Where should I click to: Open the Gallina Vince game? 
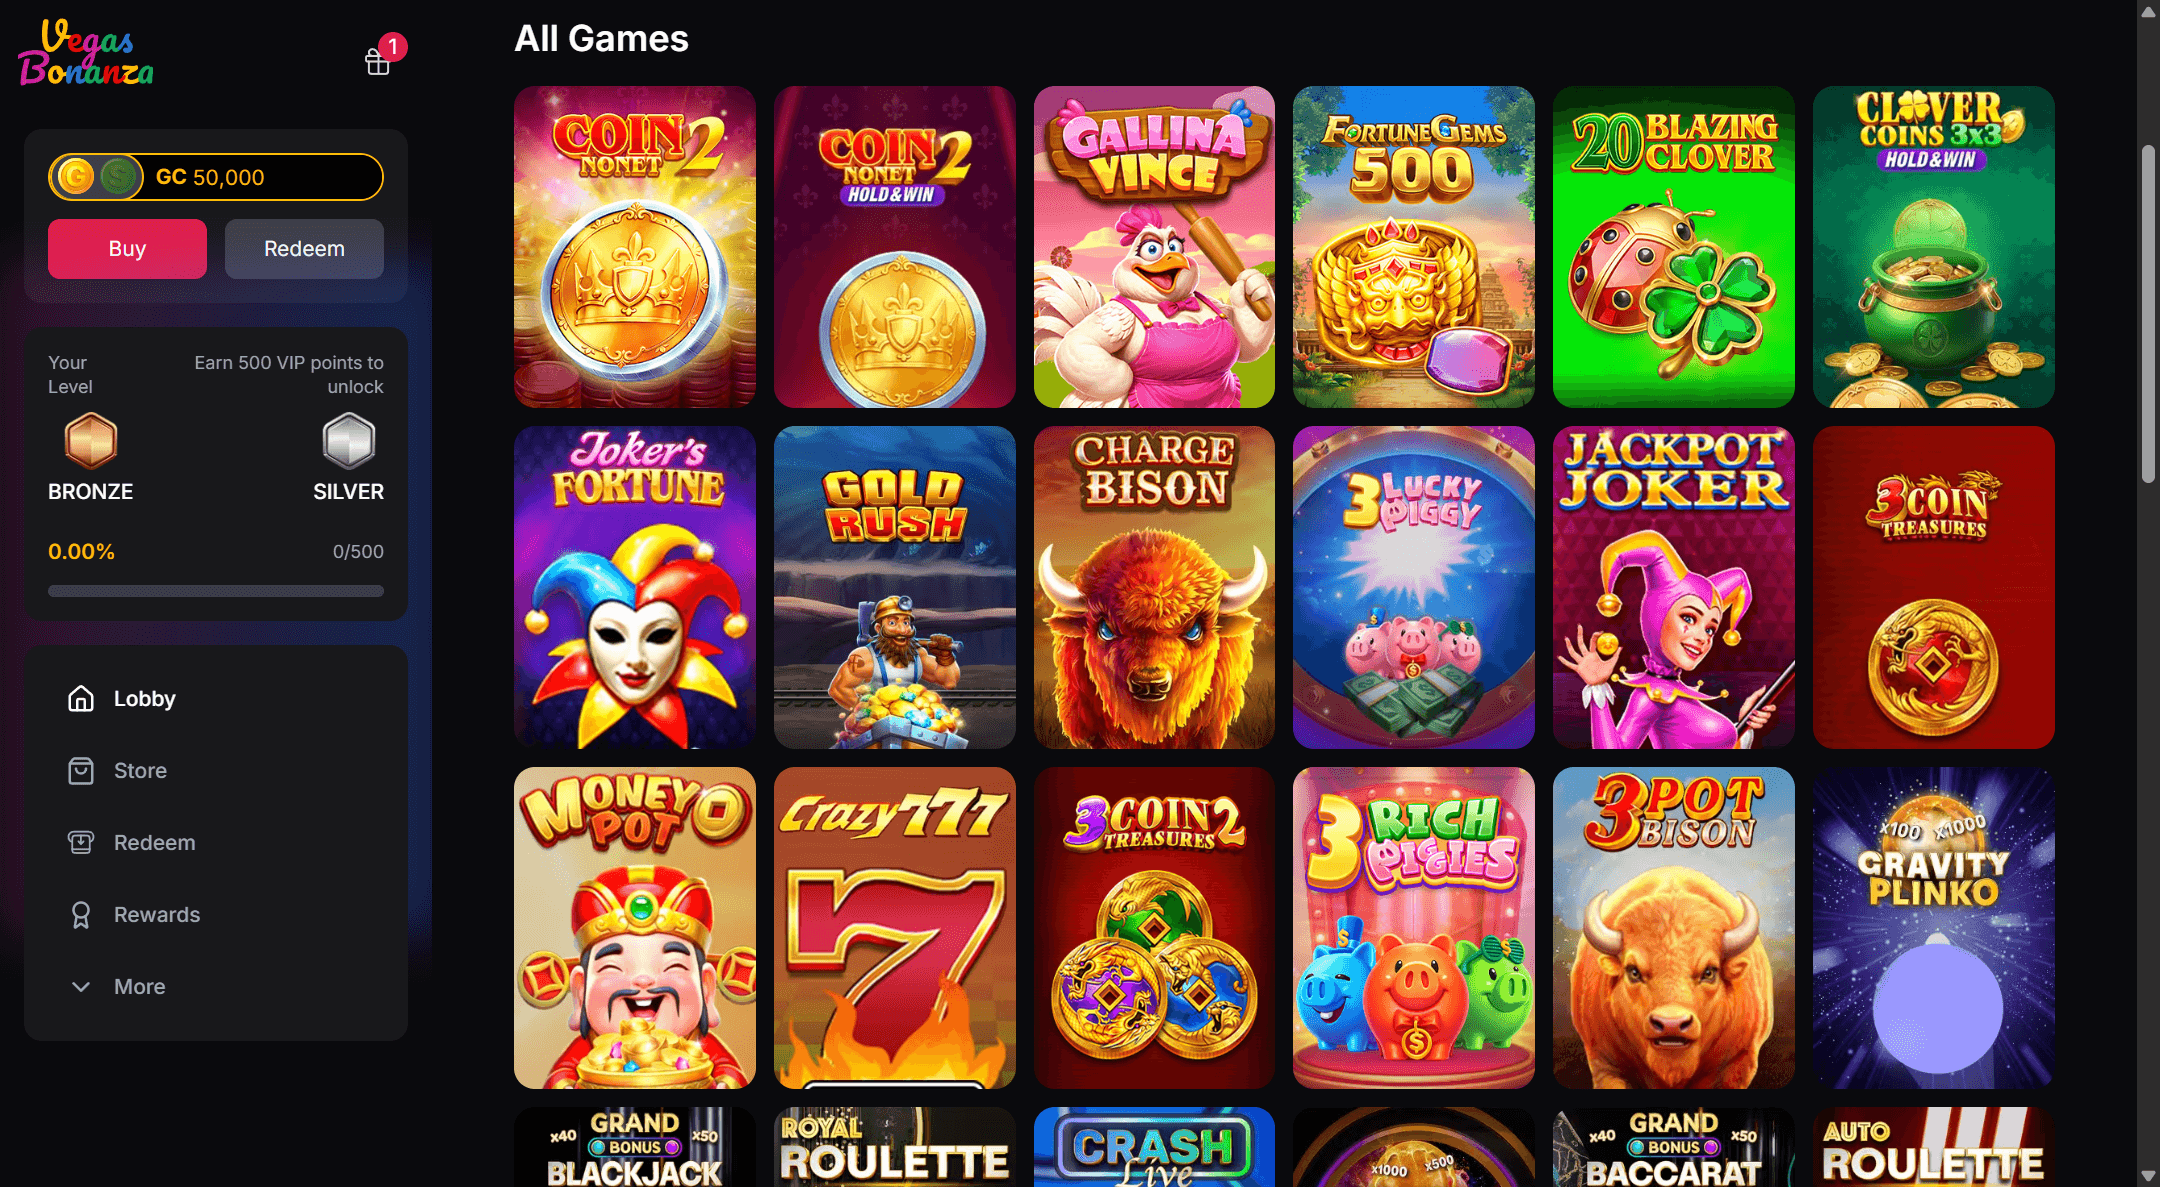point(1154,247)
